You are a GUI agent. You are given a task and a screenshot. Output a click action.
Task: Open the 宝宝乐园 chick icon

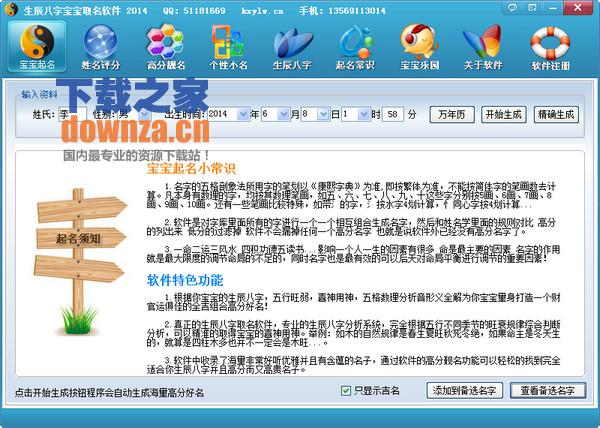click(x=419, y=47)
